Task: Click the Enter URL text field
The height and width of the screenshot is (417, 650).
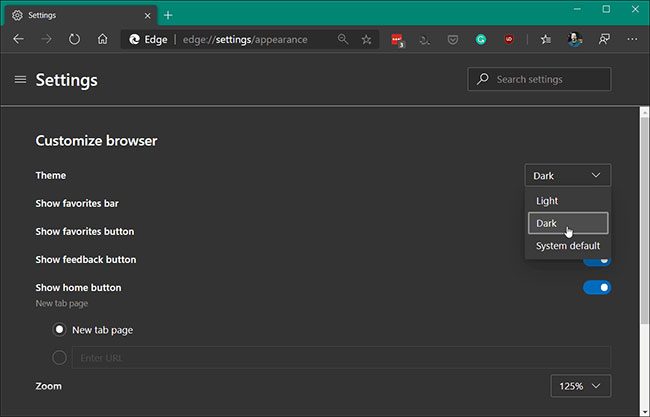Action: (x=341, y=357)
